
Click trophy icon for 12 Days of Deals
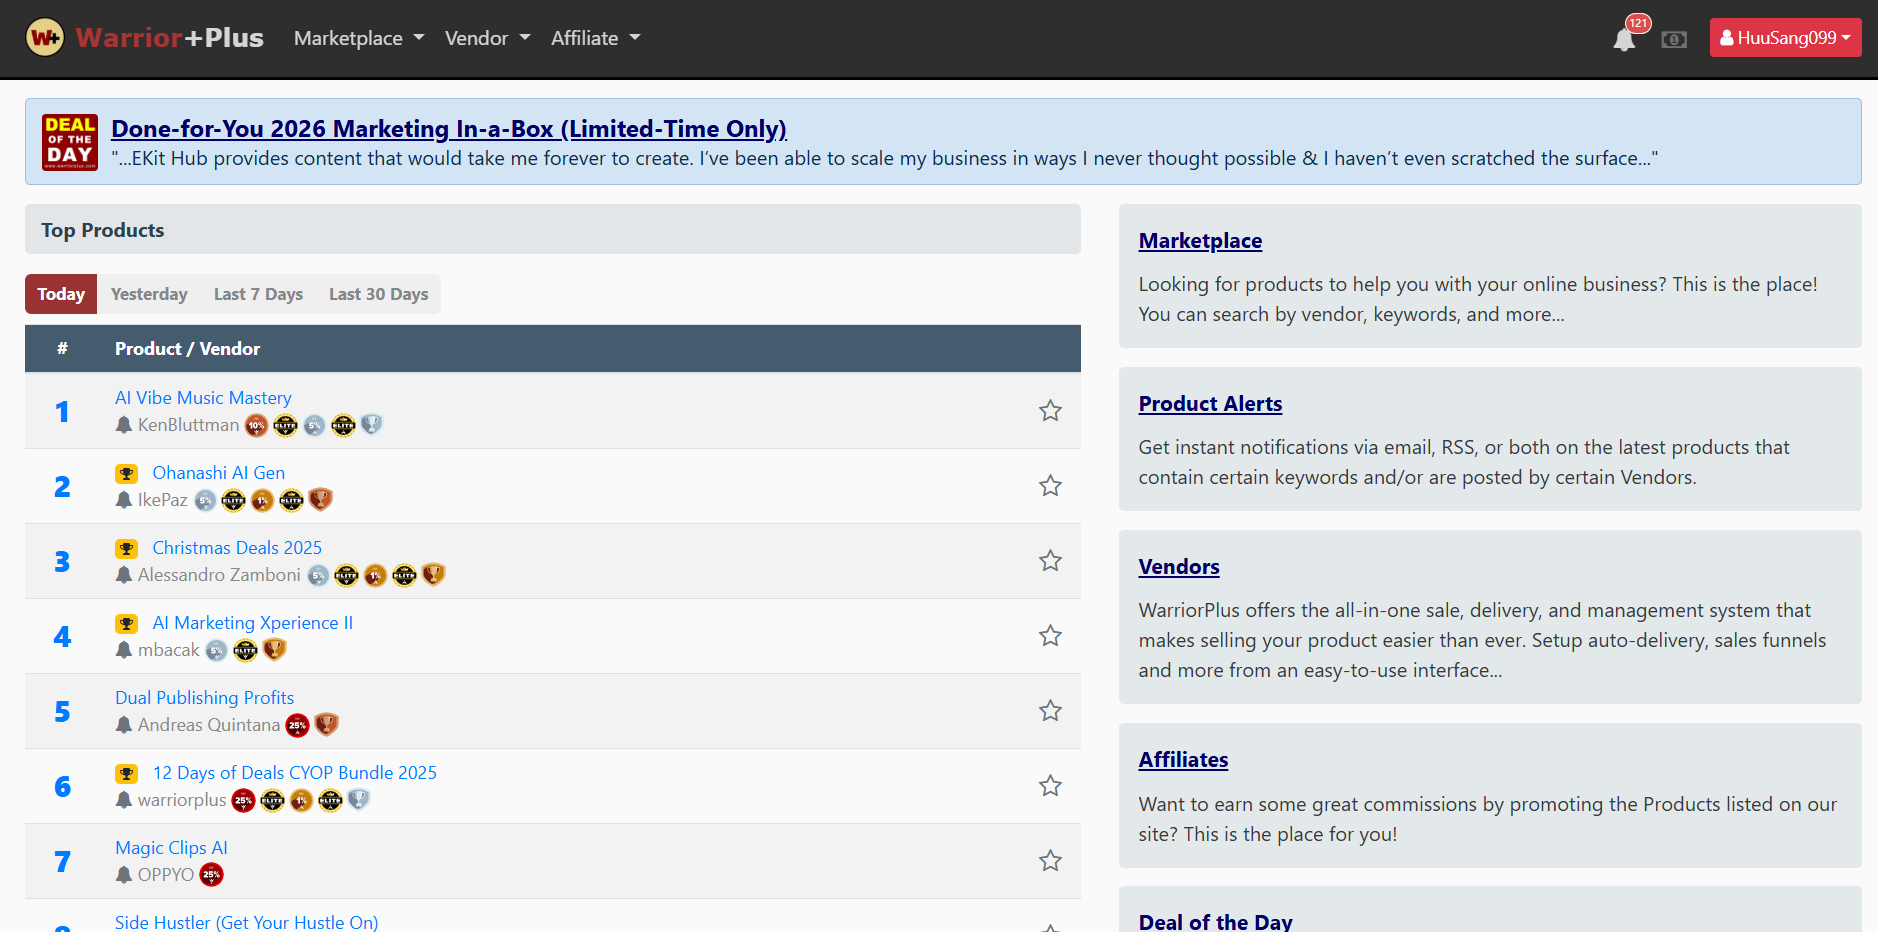(x=127, y=774)
